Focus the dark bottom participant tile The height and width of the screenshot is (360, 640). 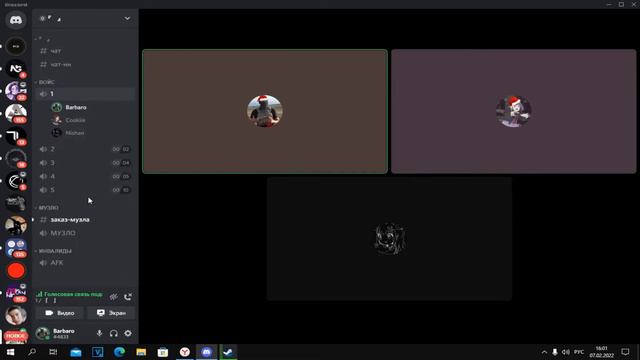click(389, 238)
